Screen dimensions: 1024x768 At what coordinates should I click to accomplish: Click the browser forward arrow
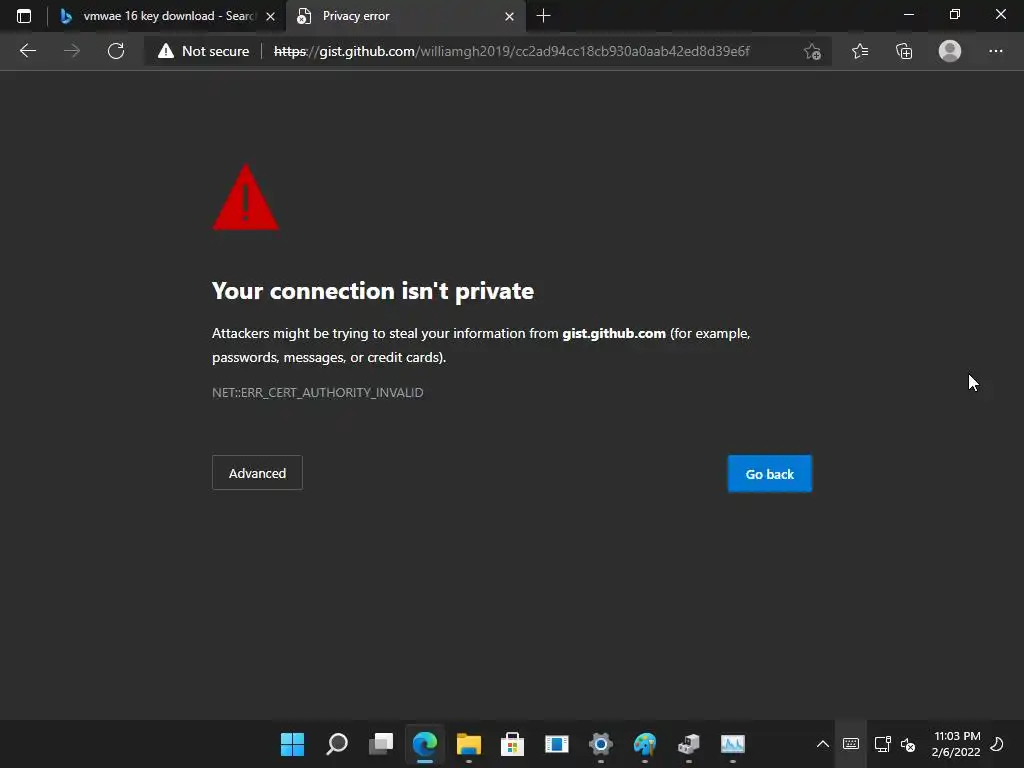pyautogui.click(x=72, y=51)
